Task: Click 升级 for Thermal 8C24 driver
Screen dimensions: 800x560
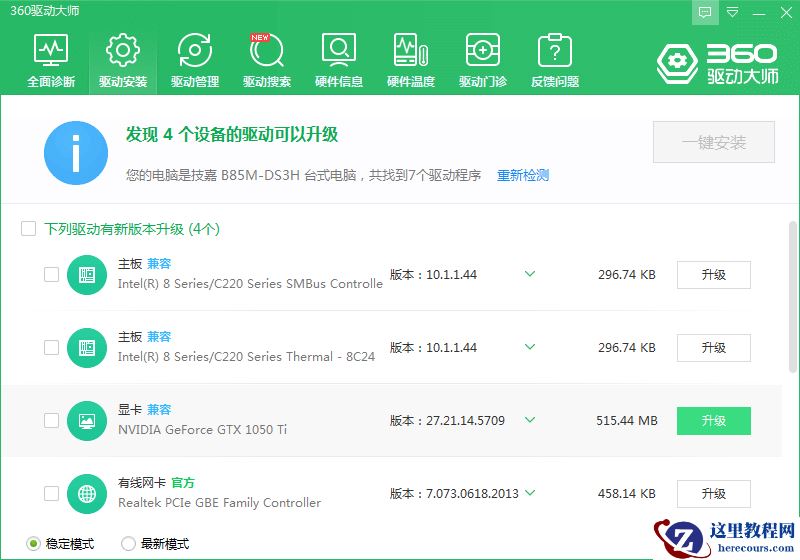Action: 714,348
